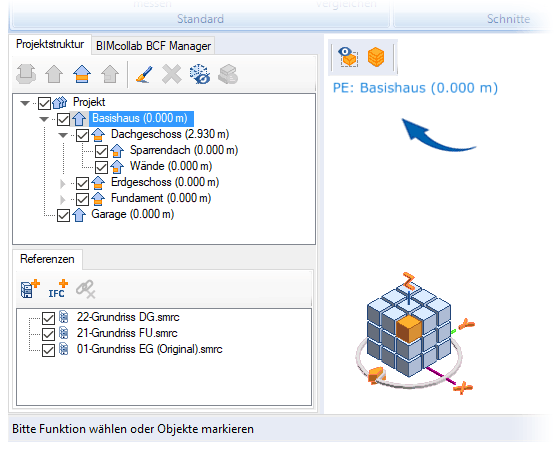Click the blue-orange storey arrow toolbar icon
Screen dimensions: 555x451
(82, 74)
